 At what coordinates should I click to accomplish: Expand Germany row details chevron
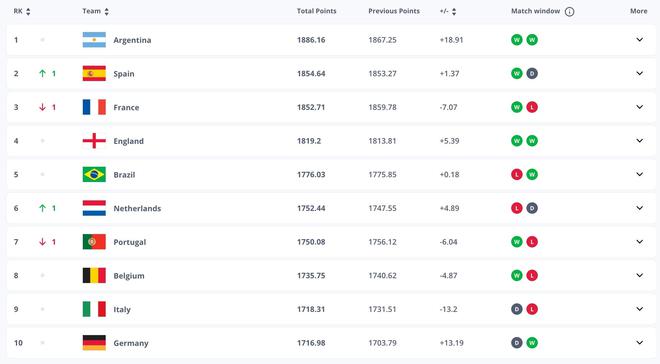[x=639, y=343]
